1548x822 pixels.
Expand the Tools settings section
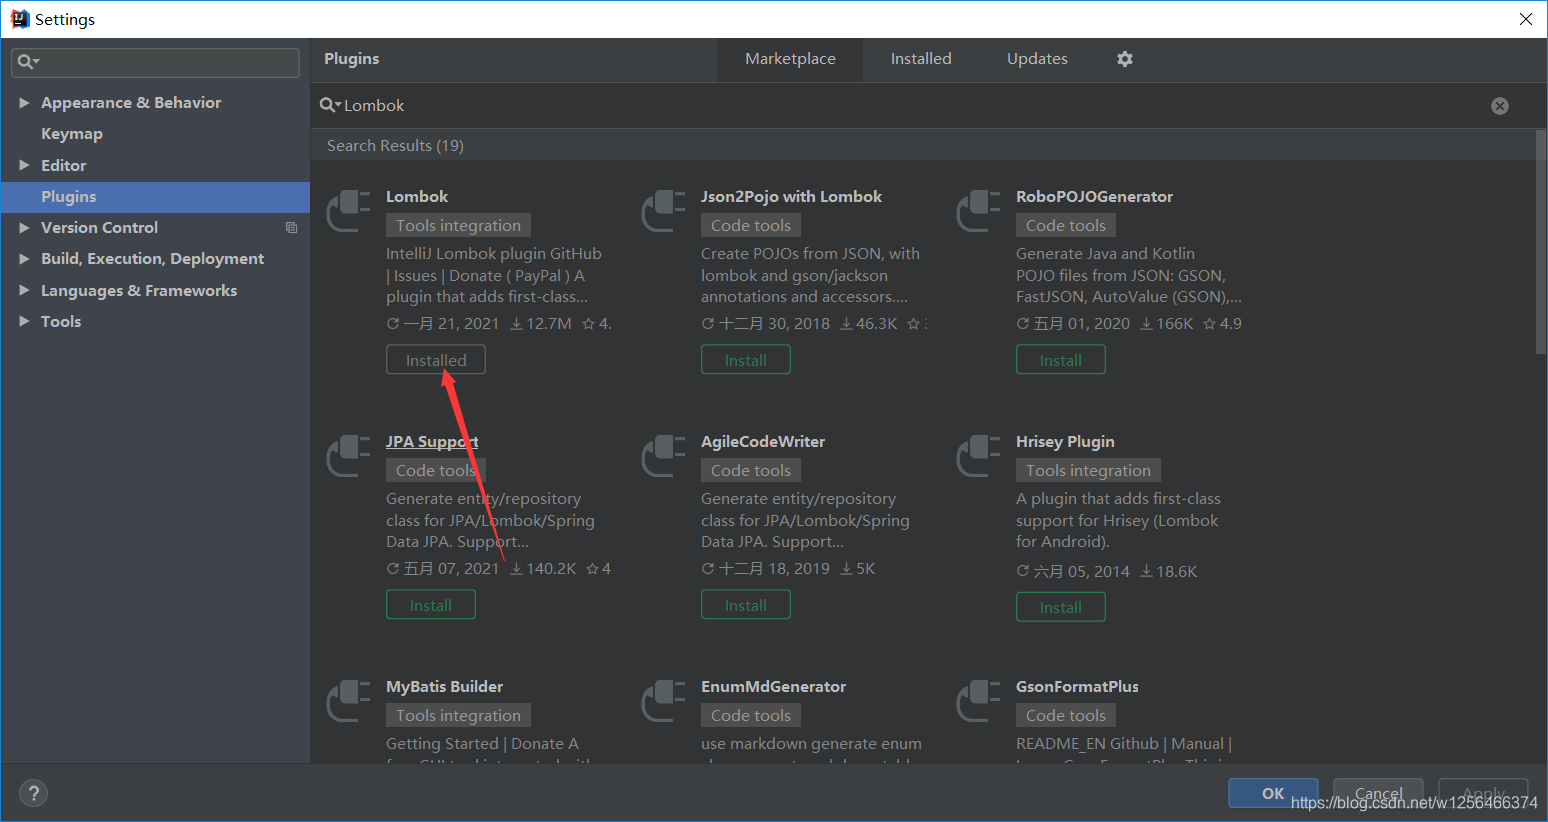24,322
